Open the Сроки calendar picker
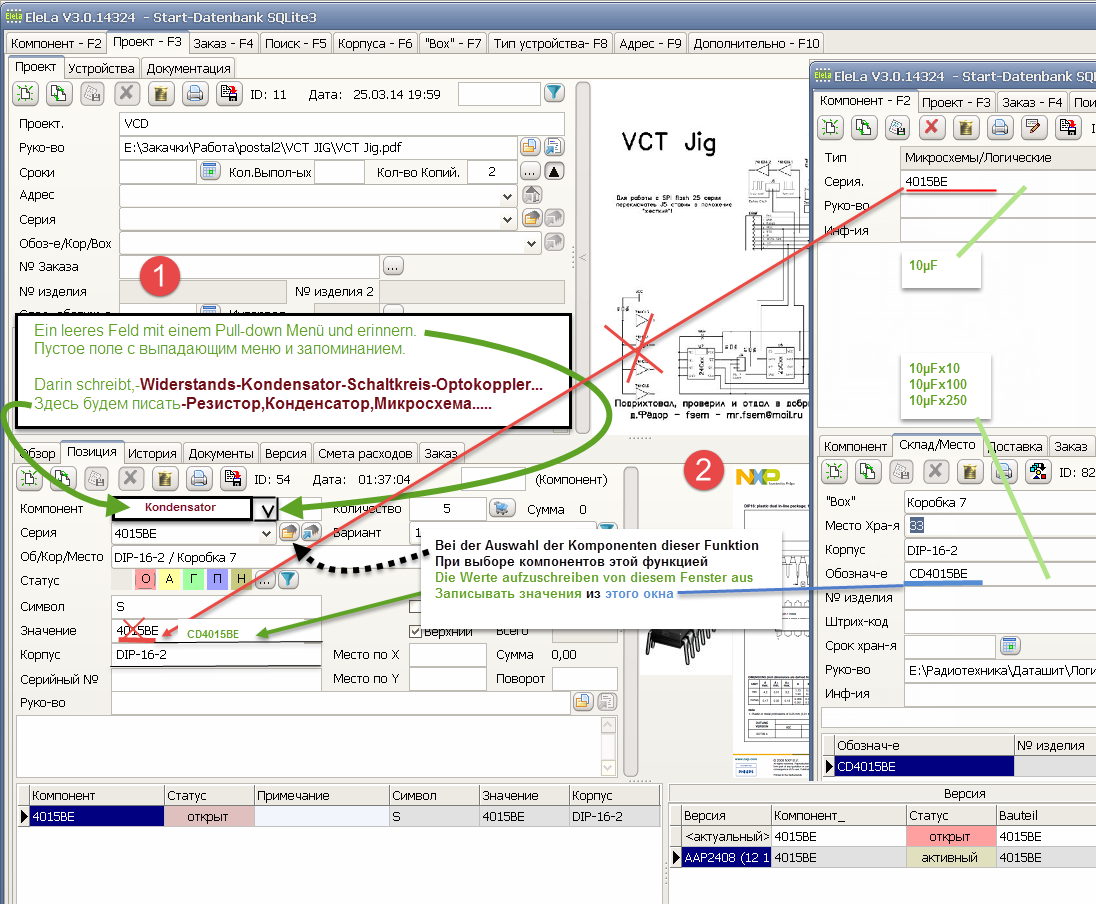The width and height of the screenshot is (1096, 904). [210, 171]
